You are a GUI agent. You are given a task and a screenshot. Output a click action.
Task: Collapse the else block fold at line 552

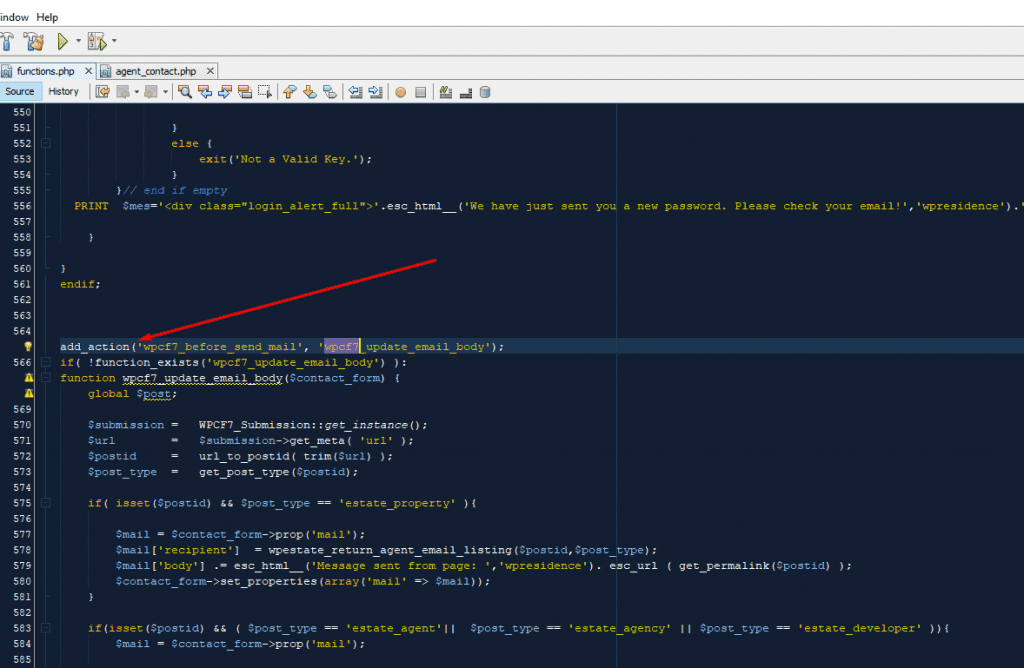pos(46,143)
